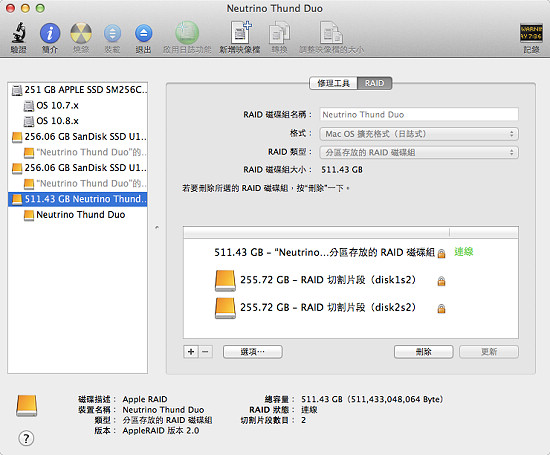The image size is (550, 455).
Task: Select second 256.06 GB SanDisk SSD disk
Action: point(78,168)
